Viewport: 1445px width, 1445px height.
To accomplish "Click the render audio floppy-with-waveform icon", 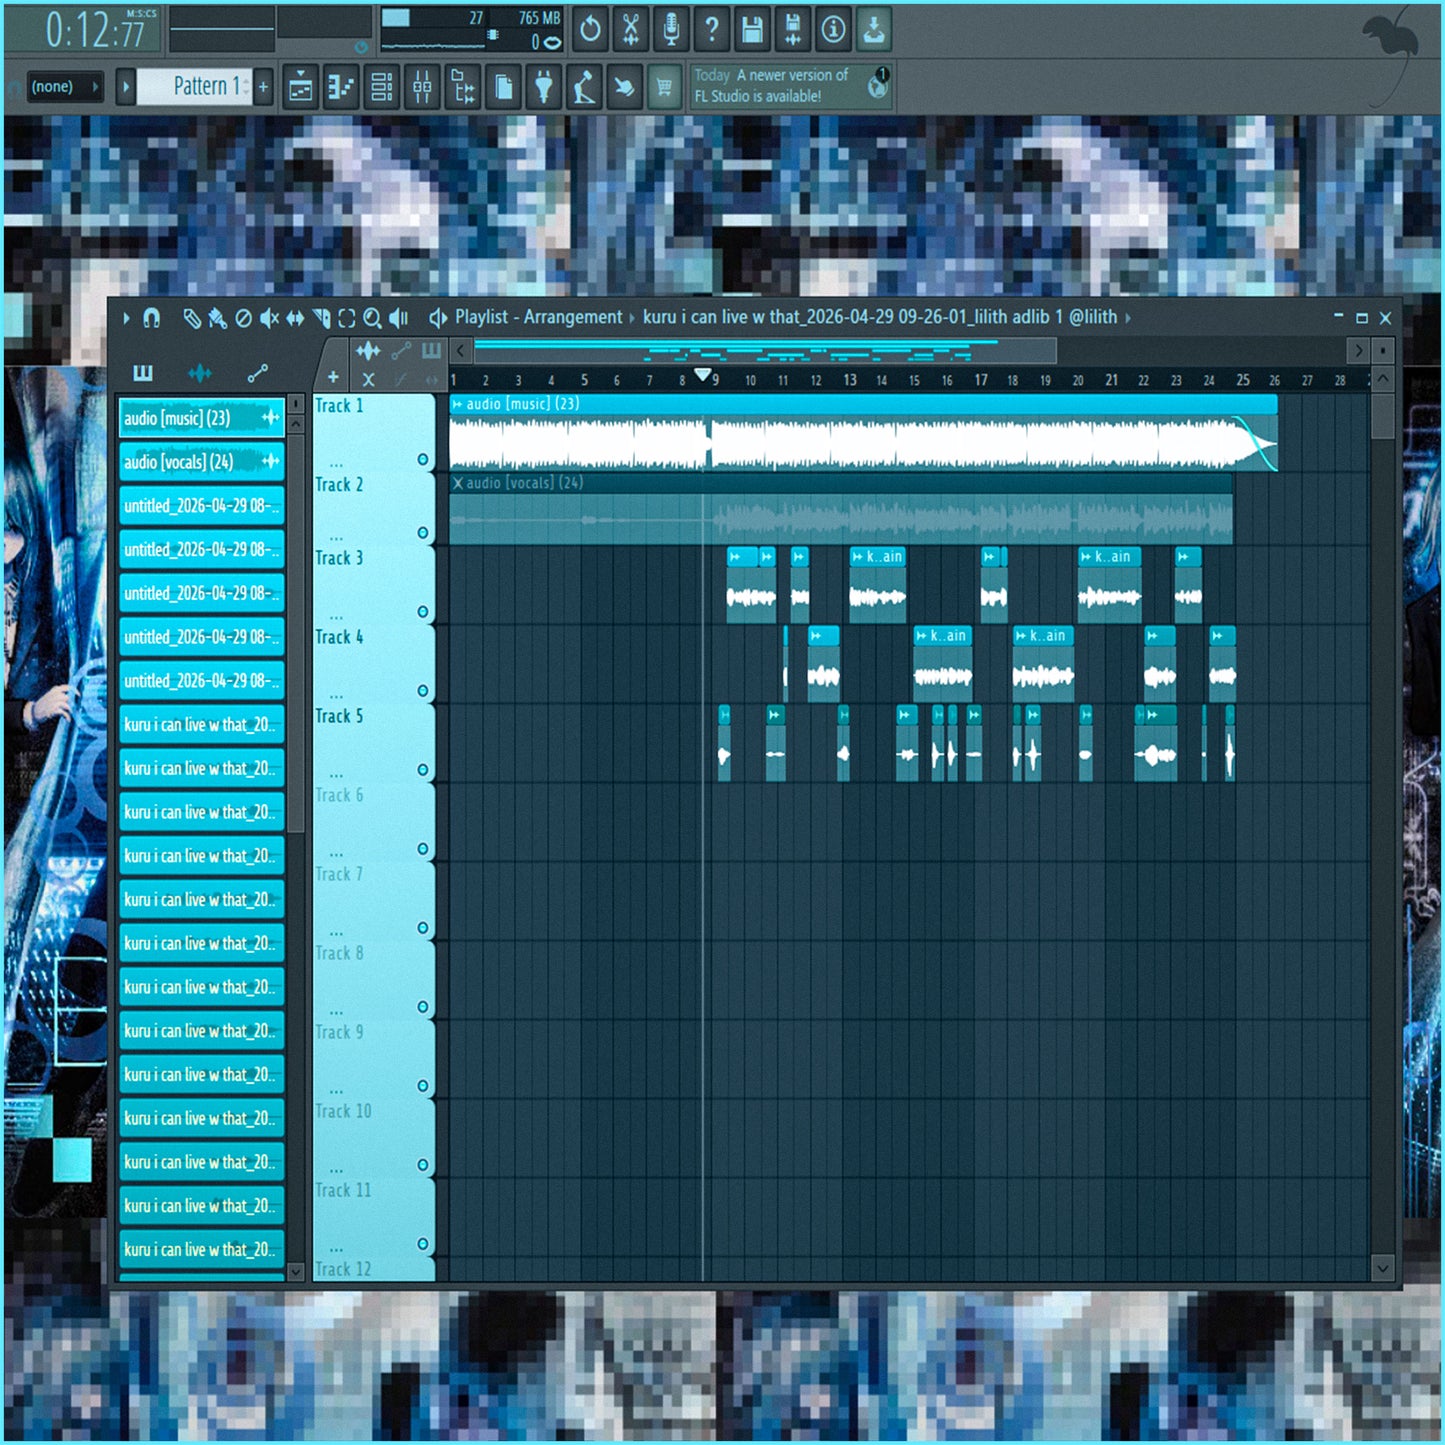I will pyautogui.click(x=793, y=30).
